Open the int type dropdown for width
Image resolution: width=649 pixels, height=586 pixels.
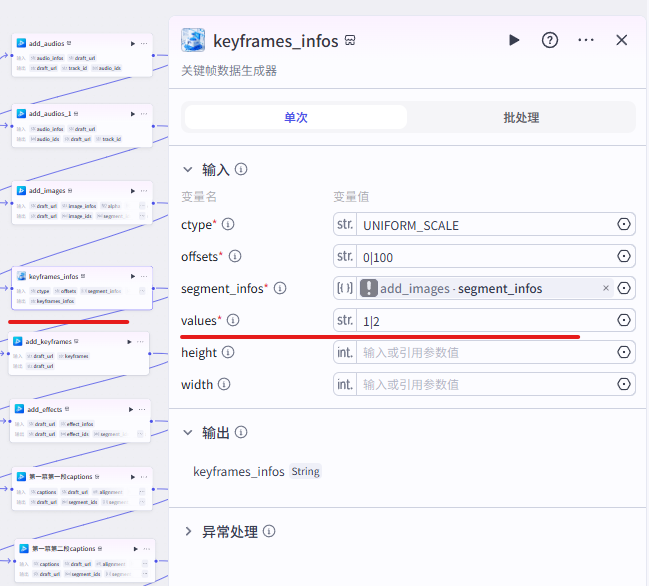(345, 384)
